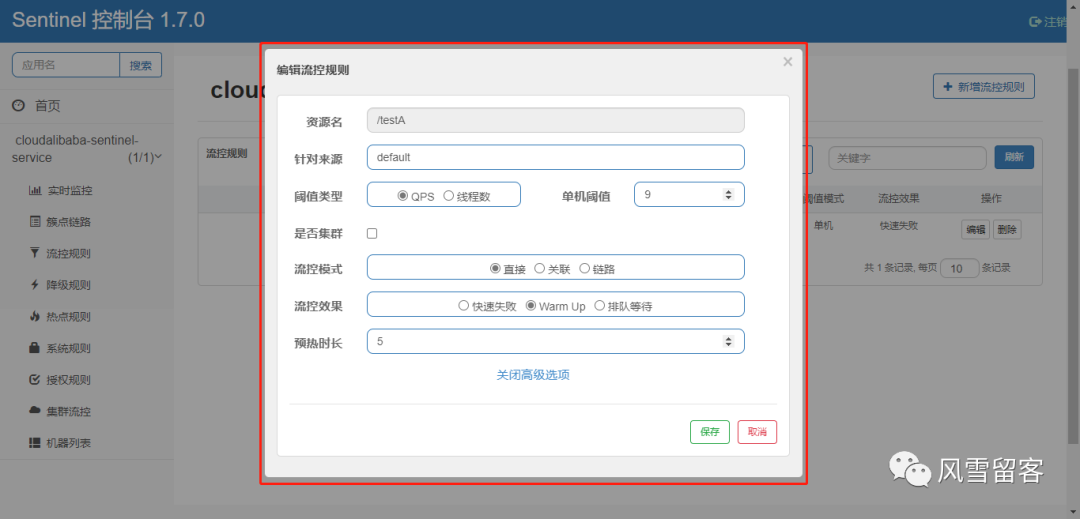Viewport: 1080px width, 519px height.
Task: Click the Sentinel 控制台 1.7.0 title
Action: click(x=108, y=21)
